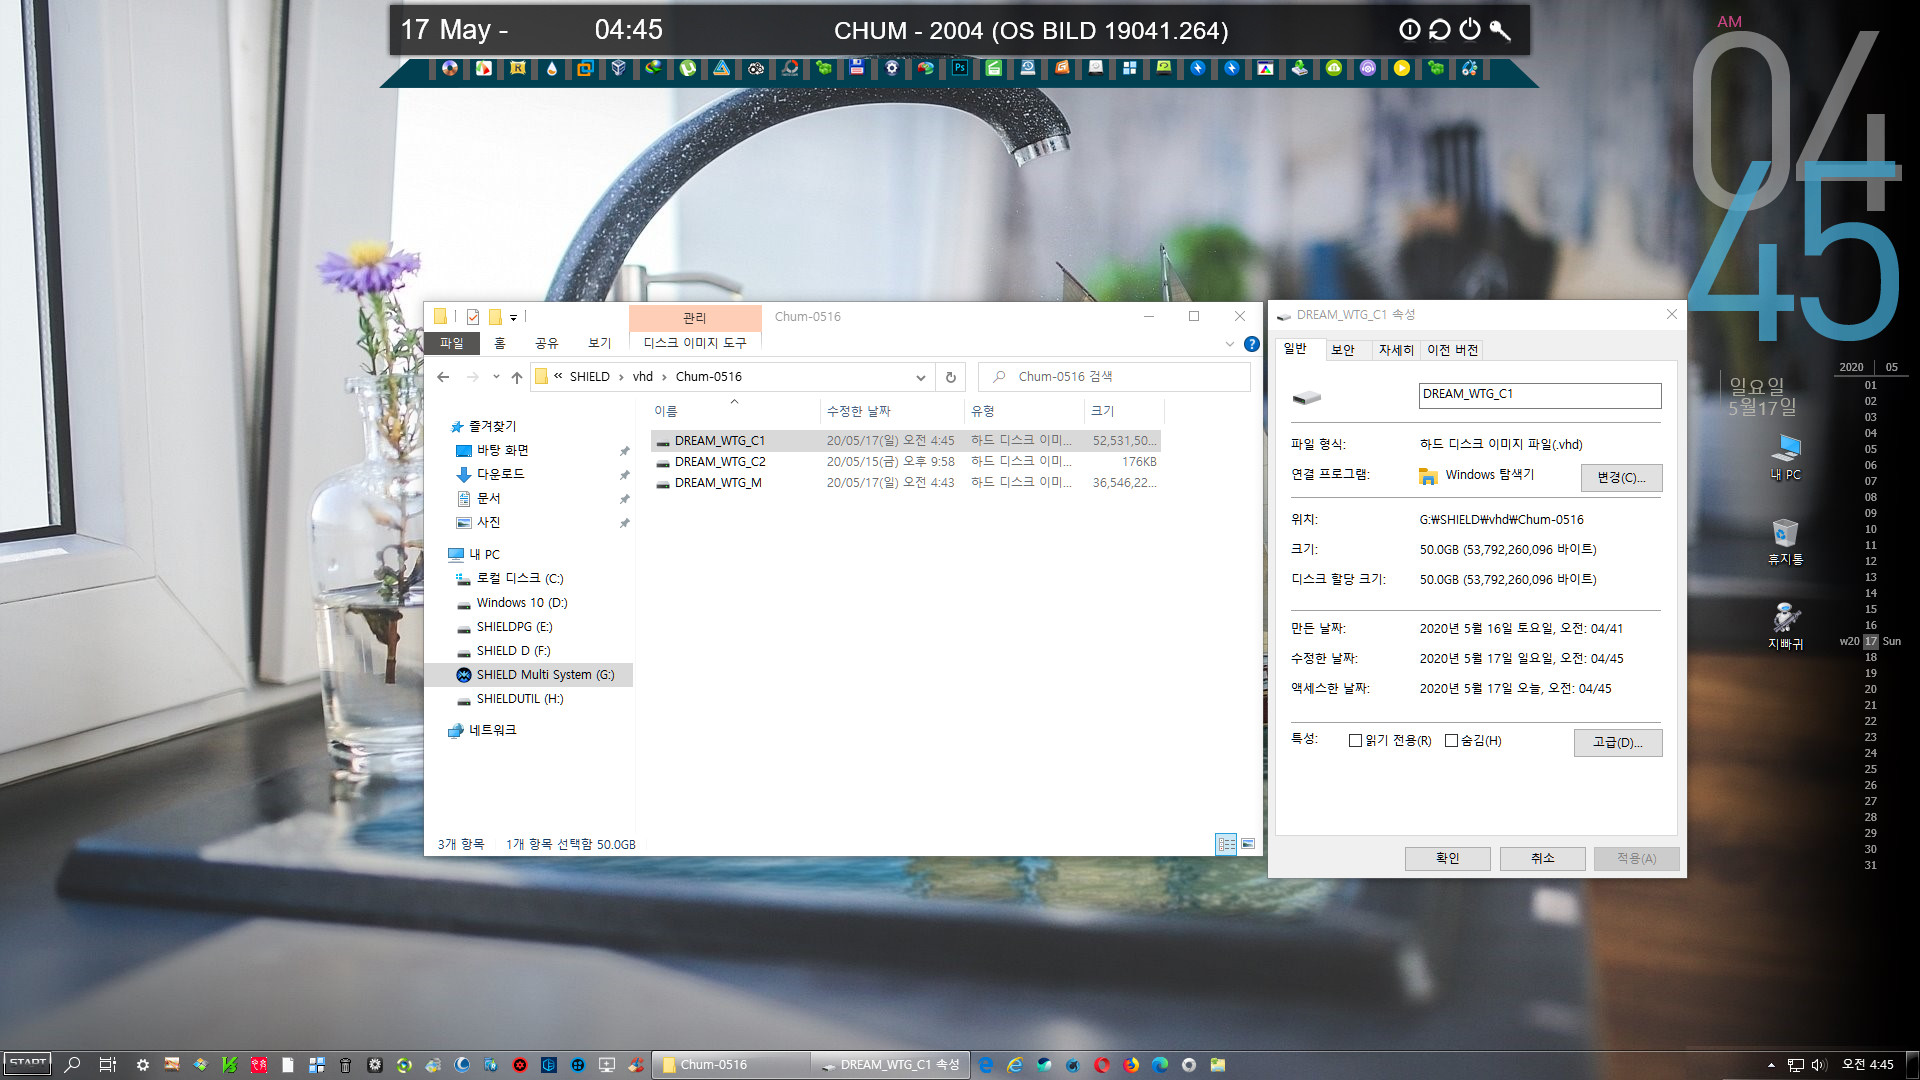Launch Firefox from the taskbar
The width and height of the screenshot is (1920, 1080).
click(1131, 1065)
